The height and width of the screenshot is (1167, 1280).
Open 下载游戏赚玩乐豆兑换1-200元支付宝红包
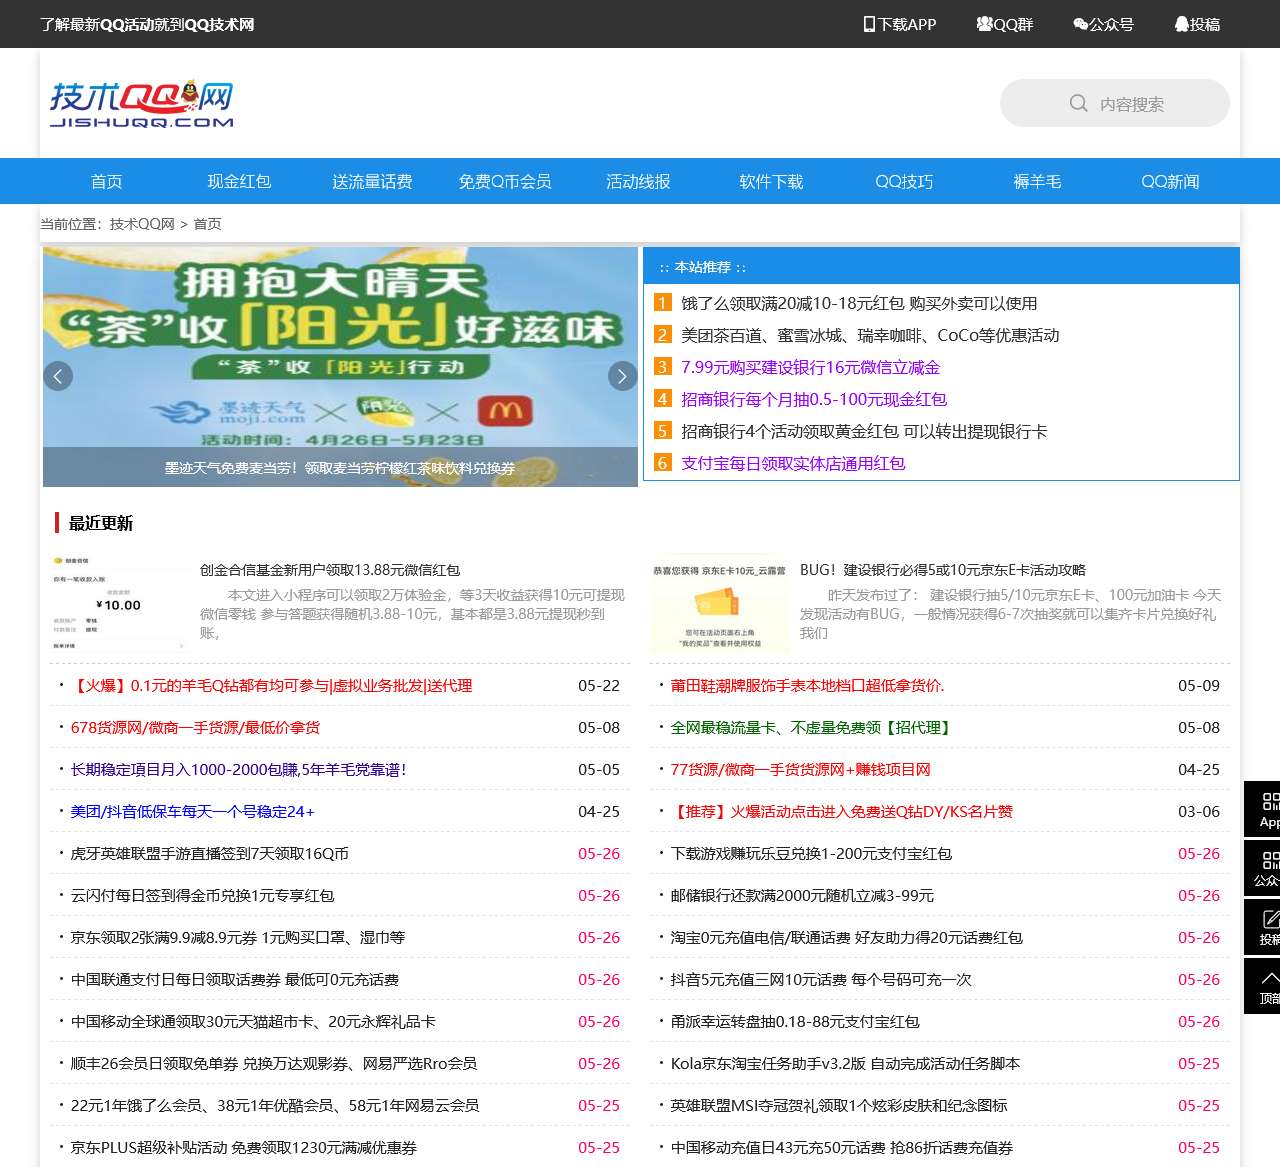(811, 854)
